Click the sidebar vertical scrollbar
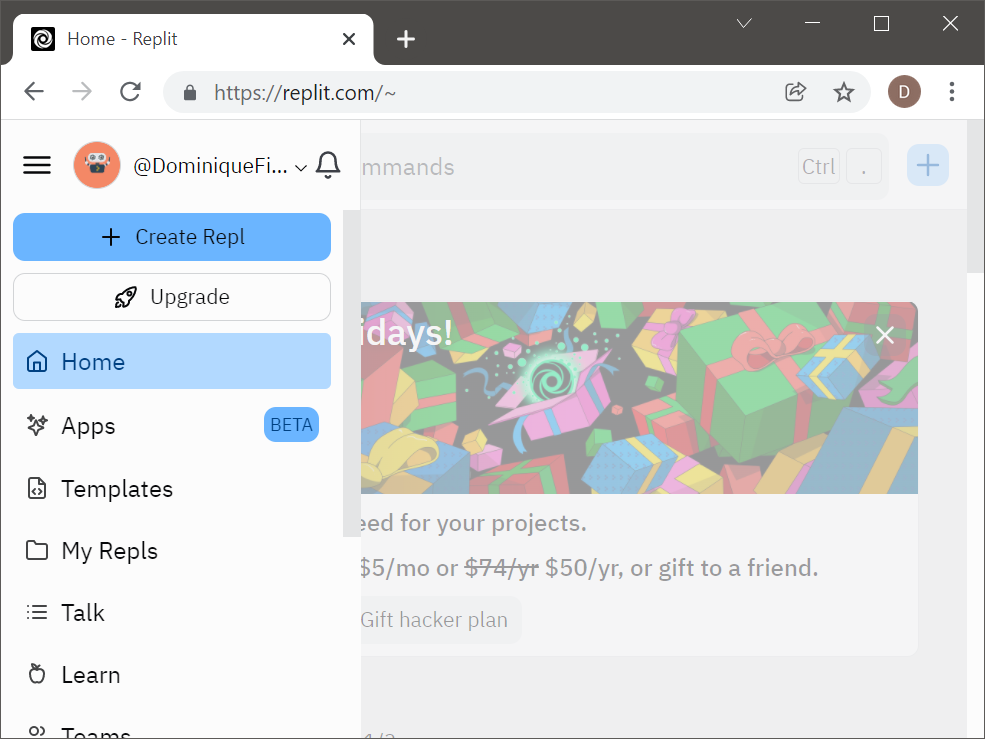The image size is (985, 739). [x=351, y=373]
